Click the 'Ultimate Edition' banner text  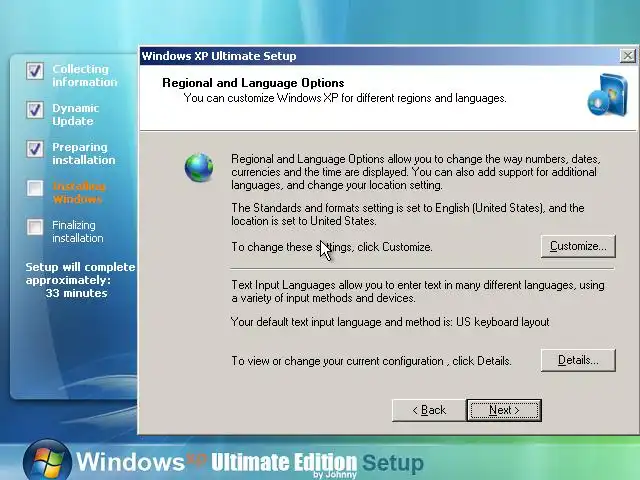pos(284,462)
